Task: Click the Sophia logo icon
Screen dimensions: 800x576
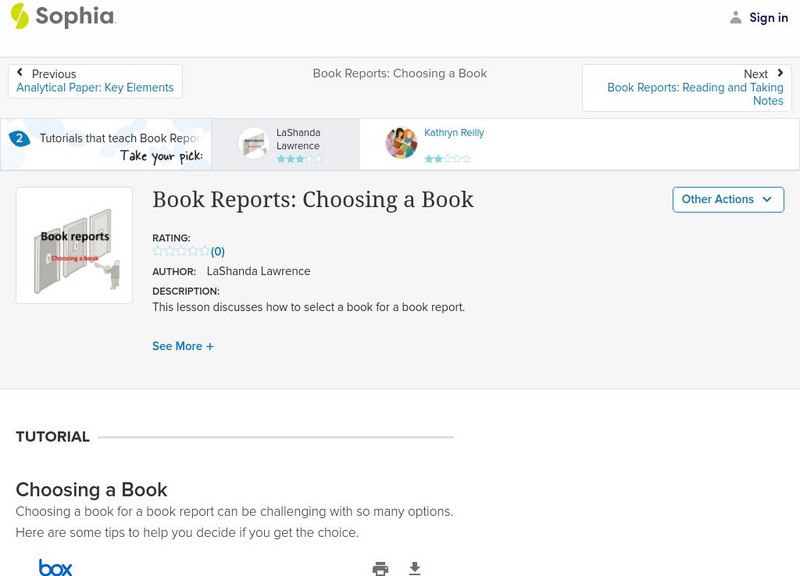Action: coord(19,16)
